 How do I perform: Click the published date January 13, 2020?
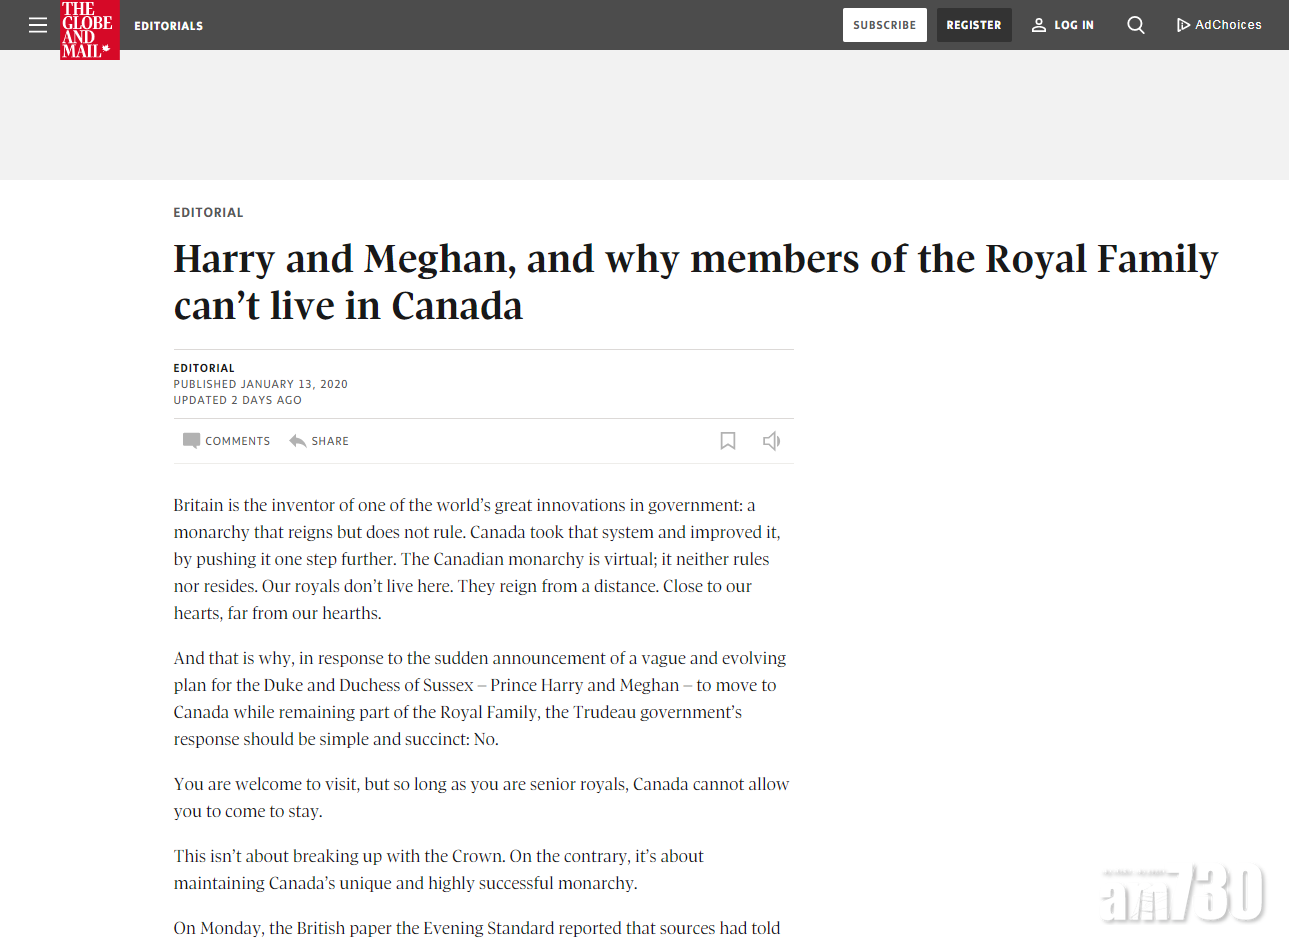[260, 384]
